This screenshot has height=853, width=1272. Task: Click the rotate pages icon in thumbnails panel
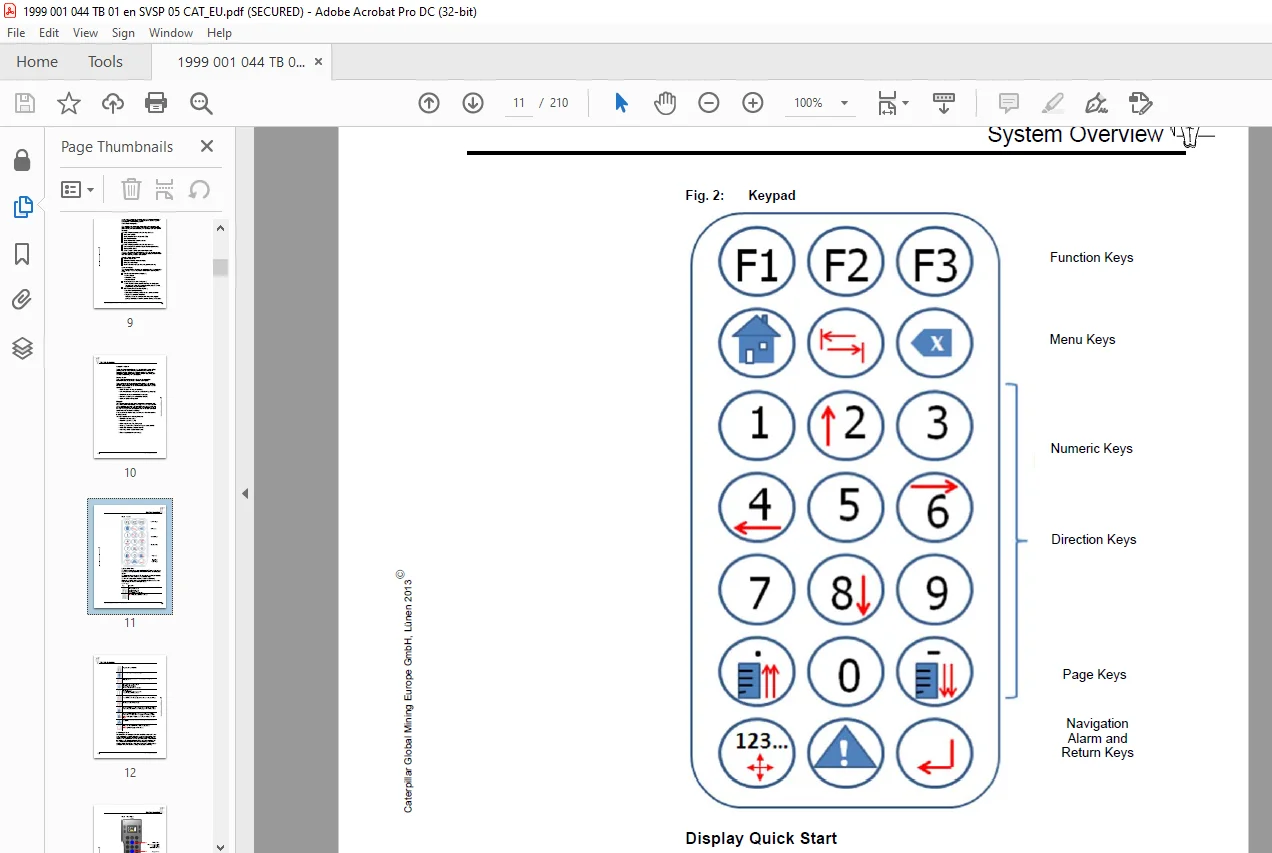point(199,189)
